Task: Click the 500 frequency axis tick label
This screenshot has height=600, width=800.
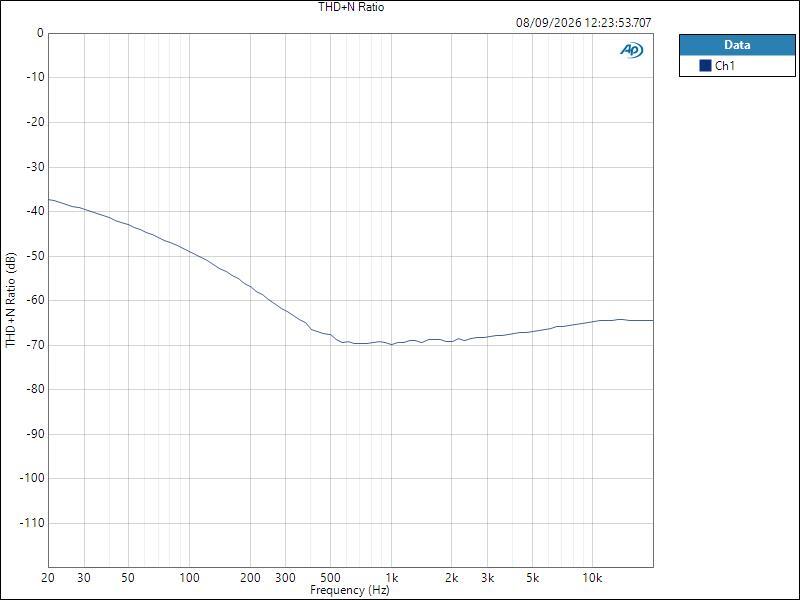Action: [331, 578]
